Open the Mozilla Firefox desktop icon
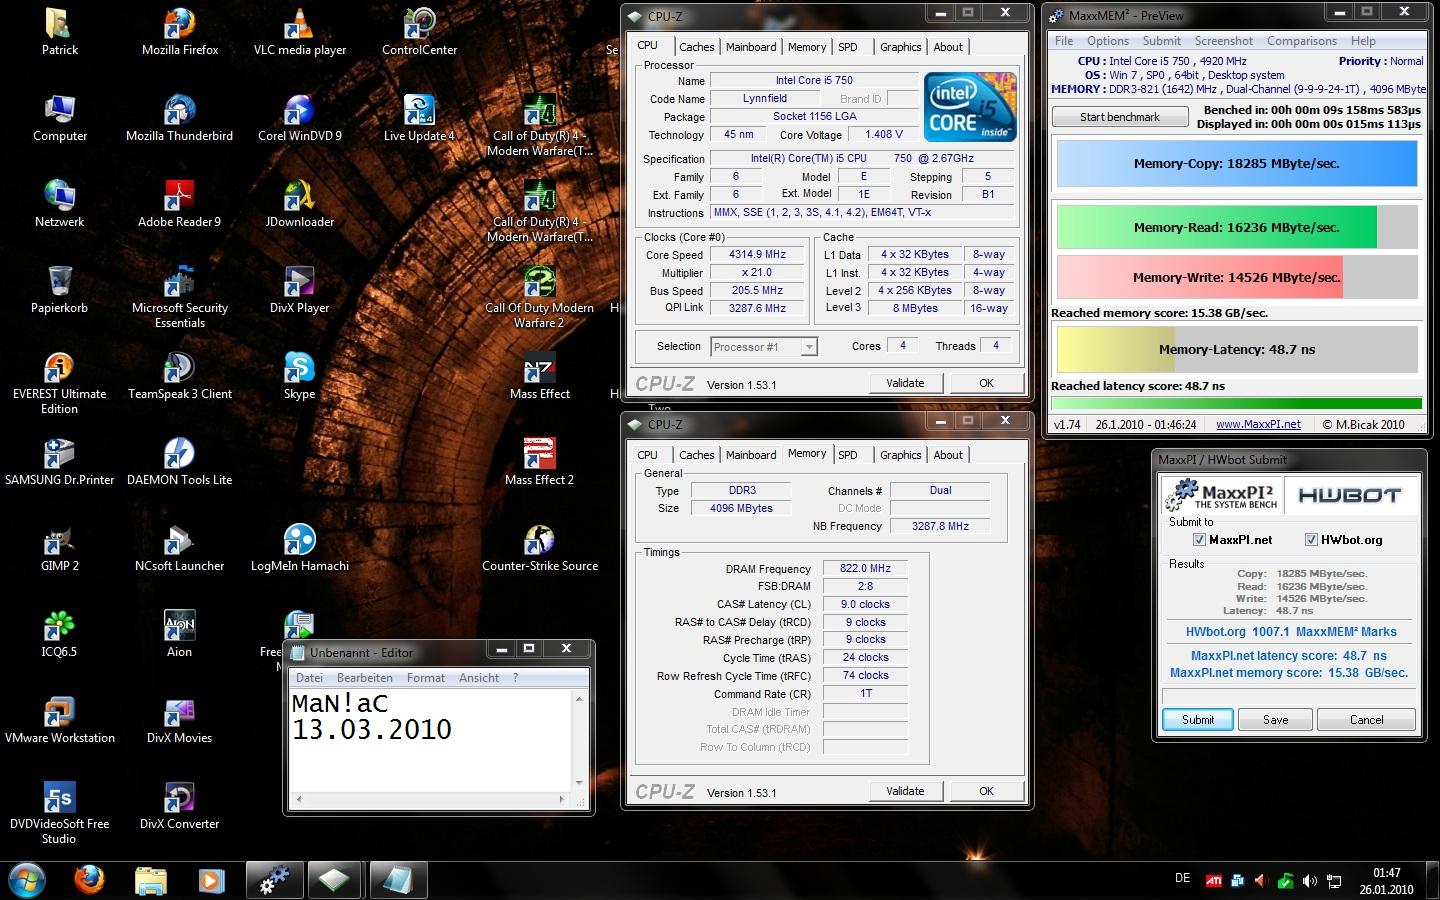 (180, 32)
